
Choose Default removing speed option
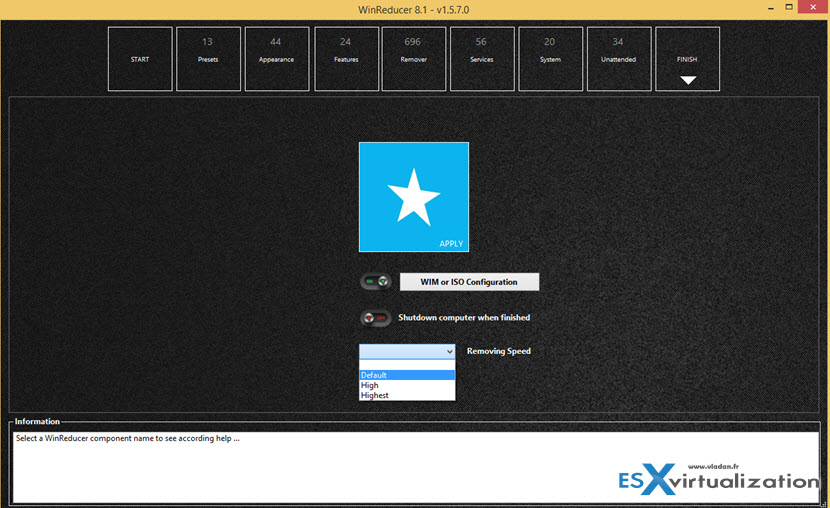tap(407, 375)
